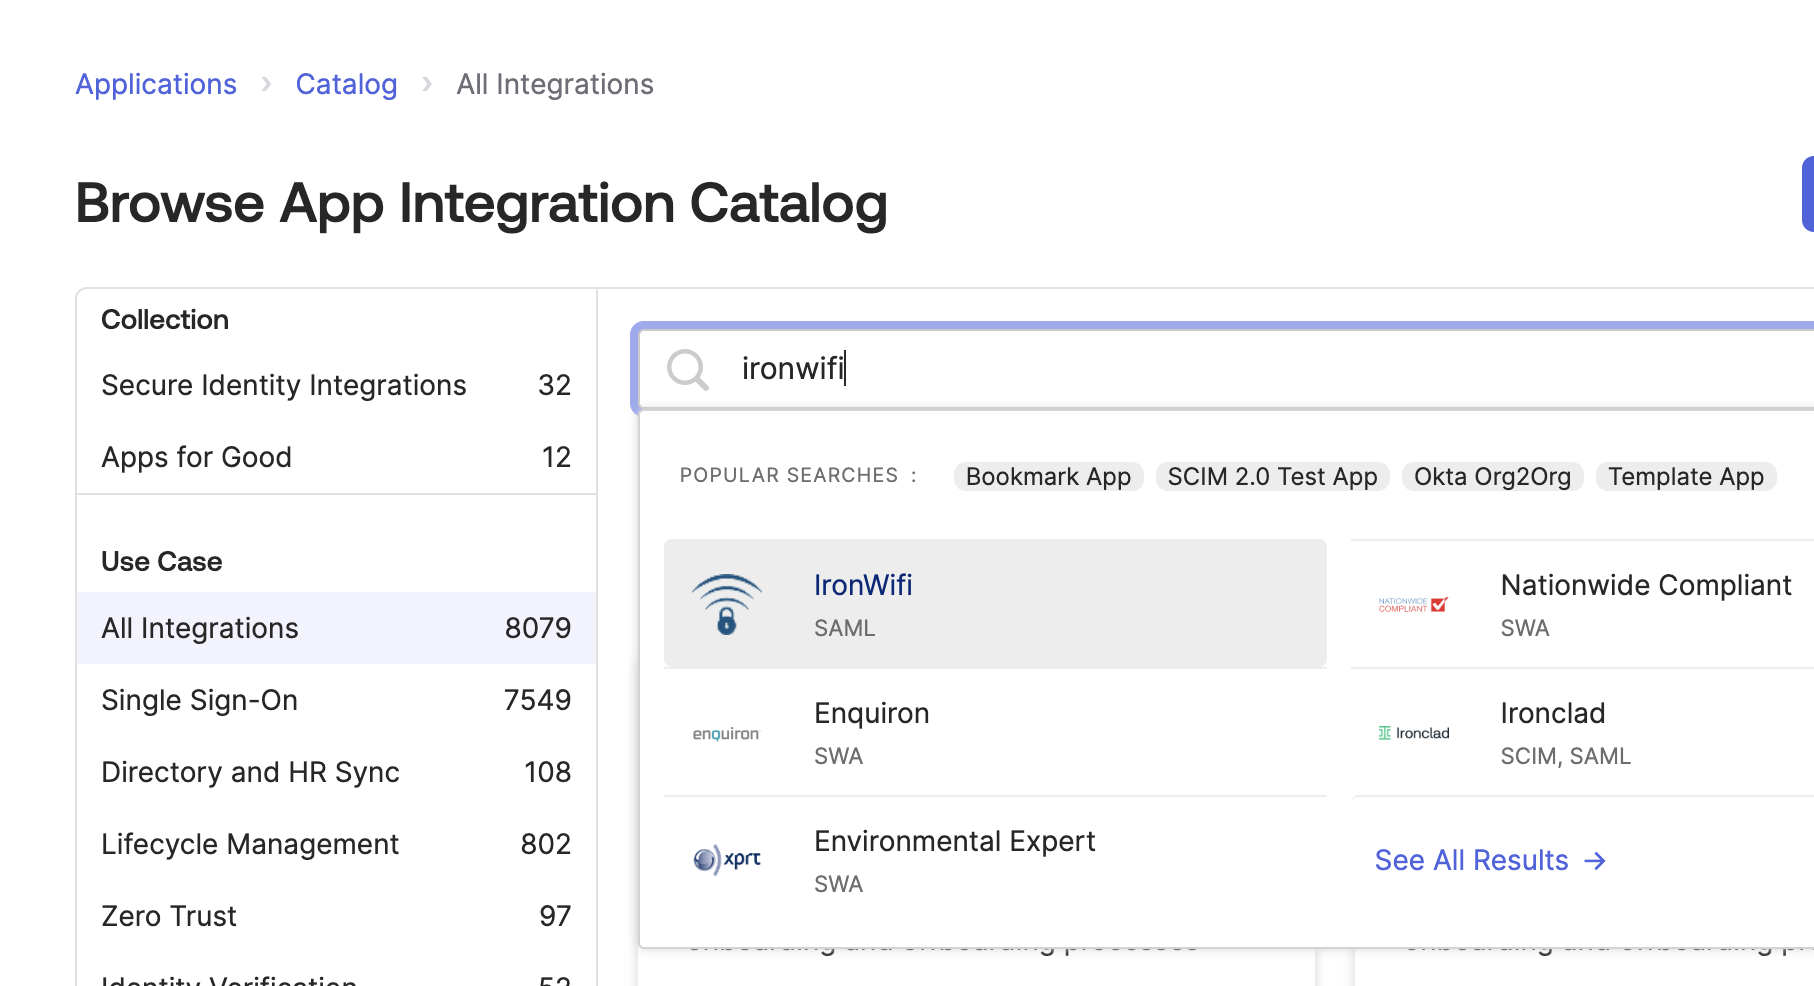Open the IronWifi SAML result
The height and width of the screenshot is (986, 1814).
[x=995, y=604]
